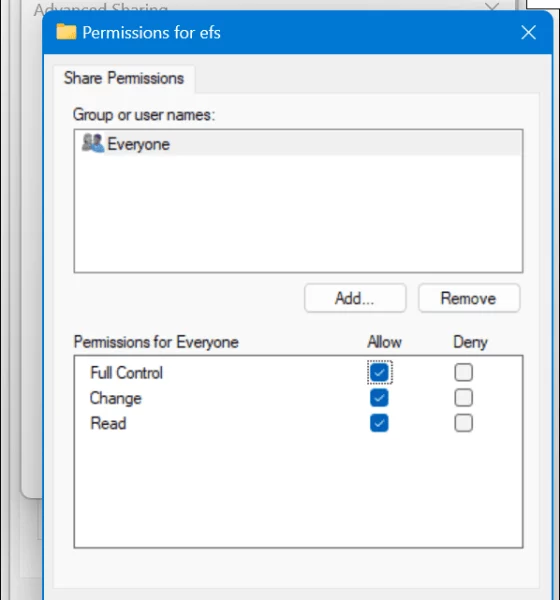Close the Permissions for efs dialog

tap(528, 33)
